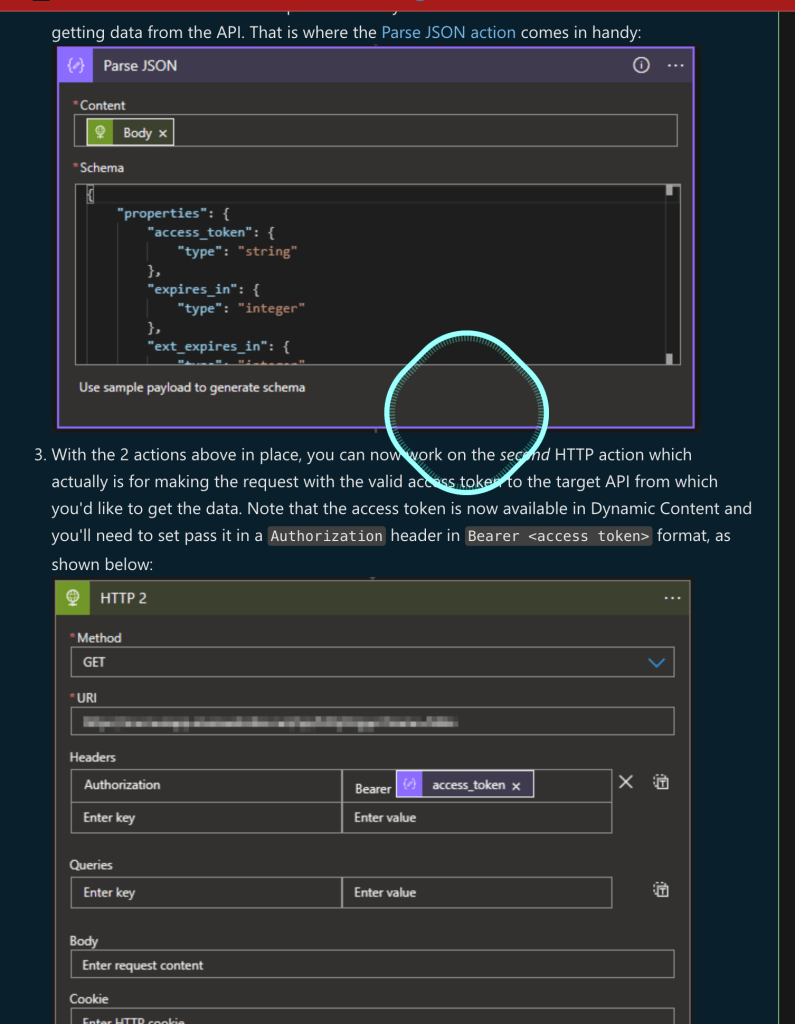Click the HTTP 2 title text
This screenshot has width=795, height=1024.
point(123,598)
